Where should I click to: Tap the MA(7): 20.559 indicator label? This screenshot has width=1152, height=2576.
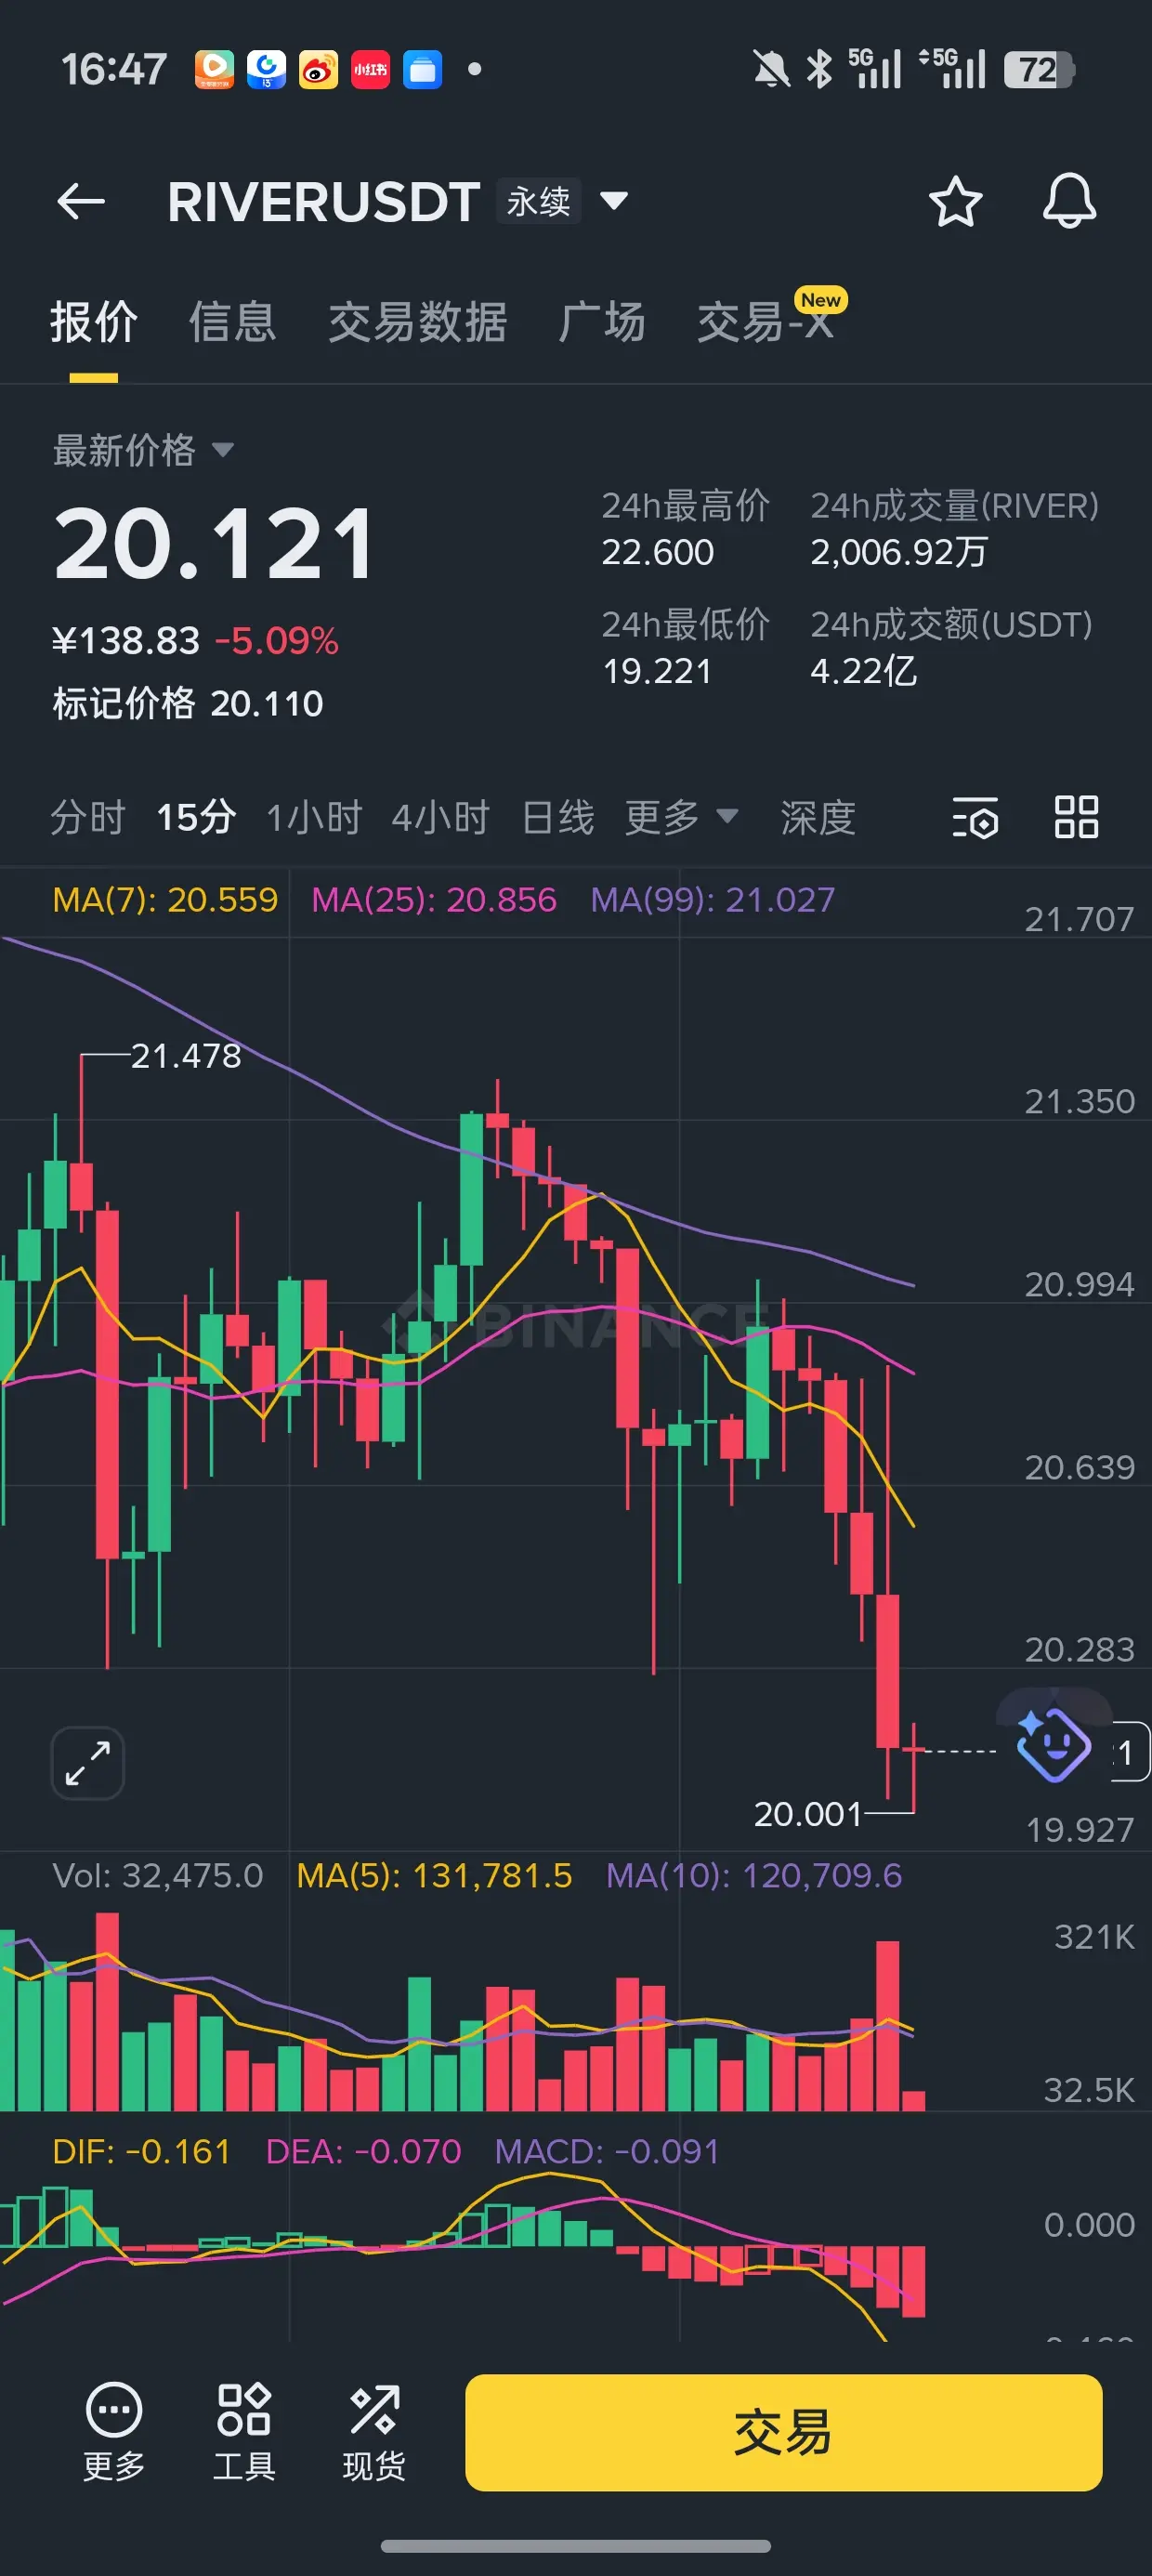[x=165, y=900]
